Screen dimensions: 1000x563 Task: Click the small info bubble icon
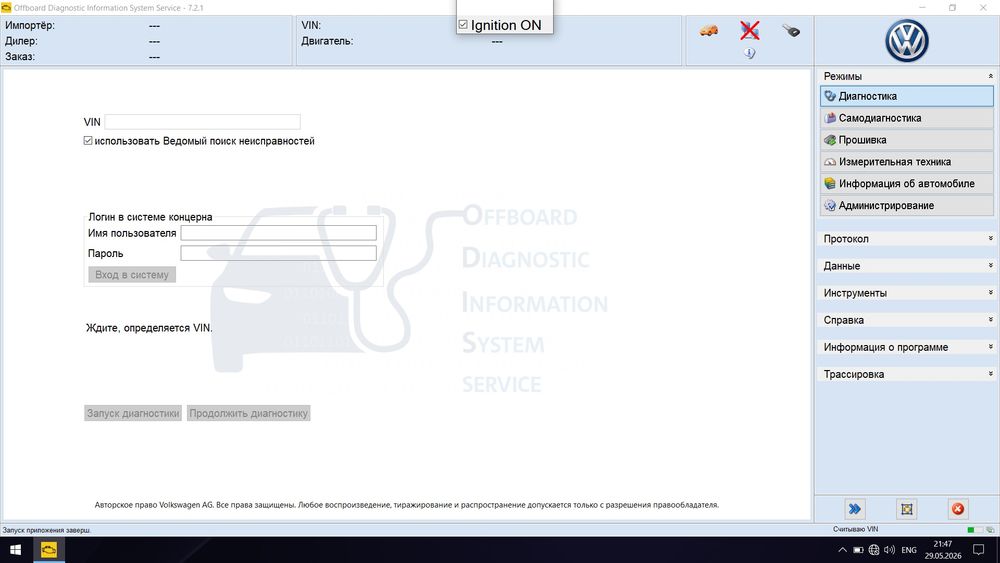pyautogui.click(x=749, y=54)
